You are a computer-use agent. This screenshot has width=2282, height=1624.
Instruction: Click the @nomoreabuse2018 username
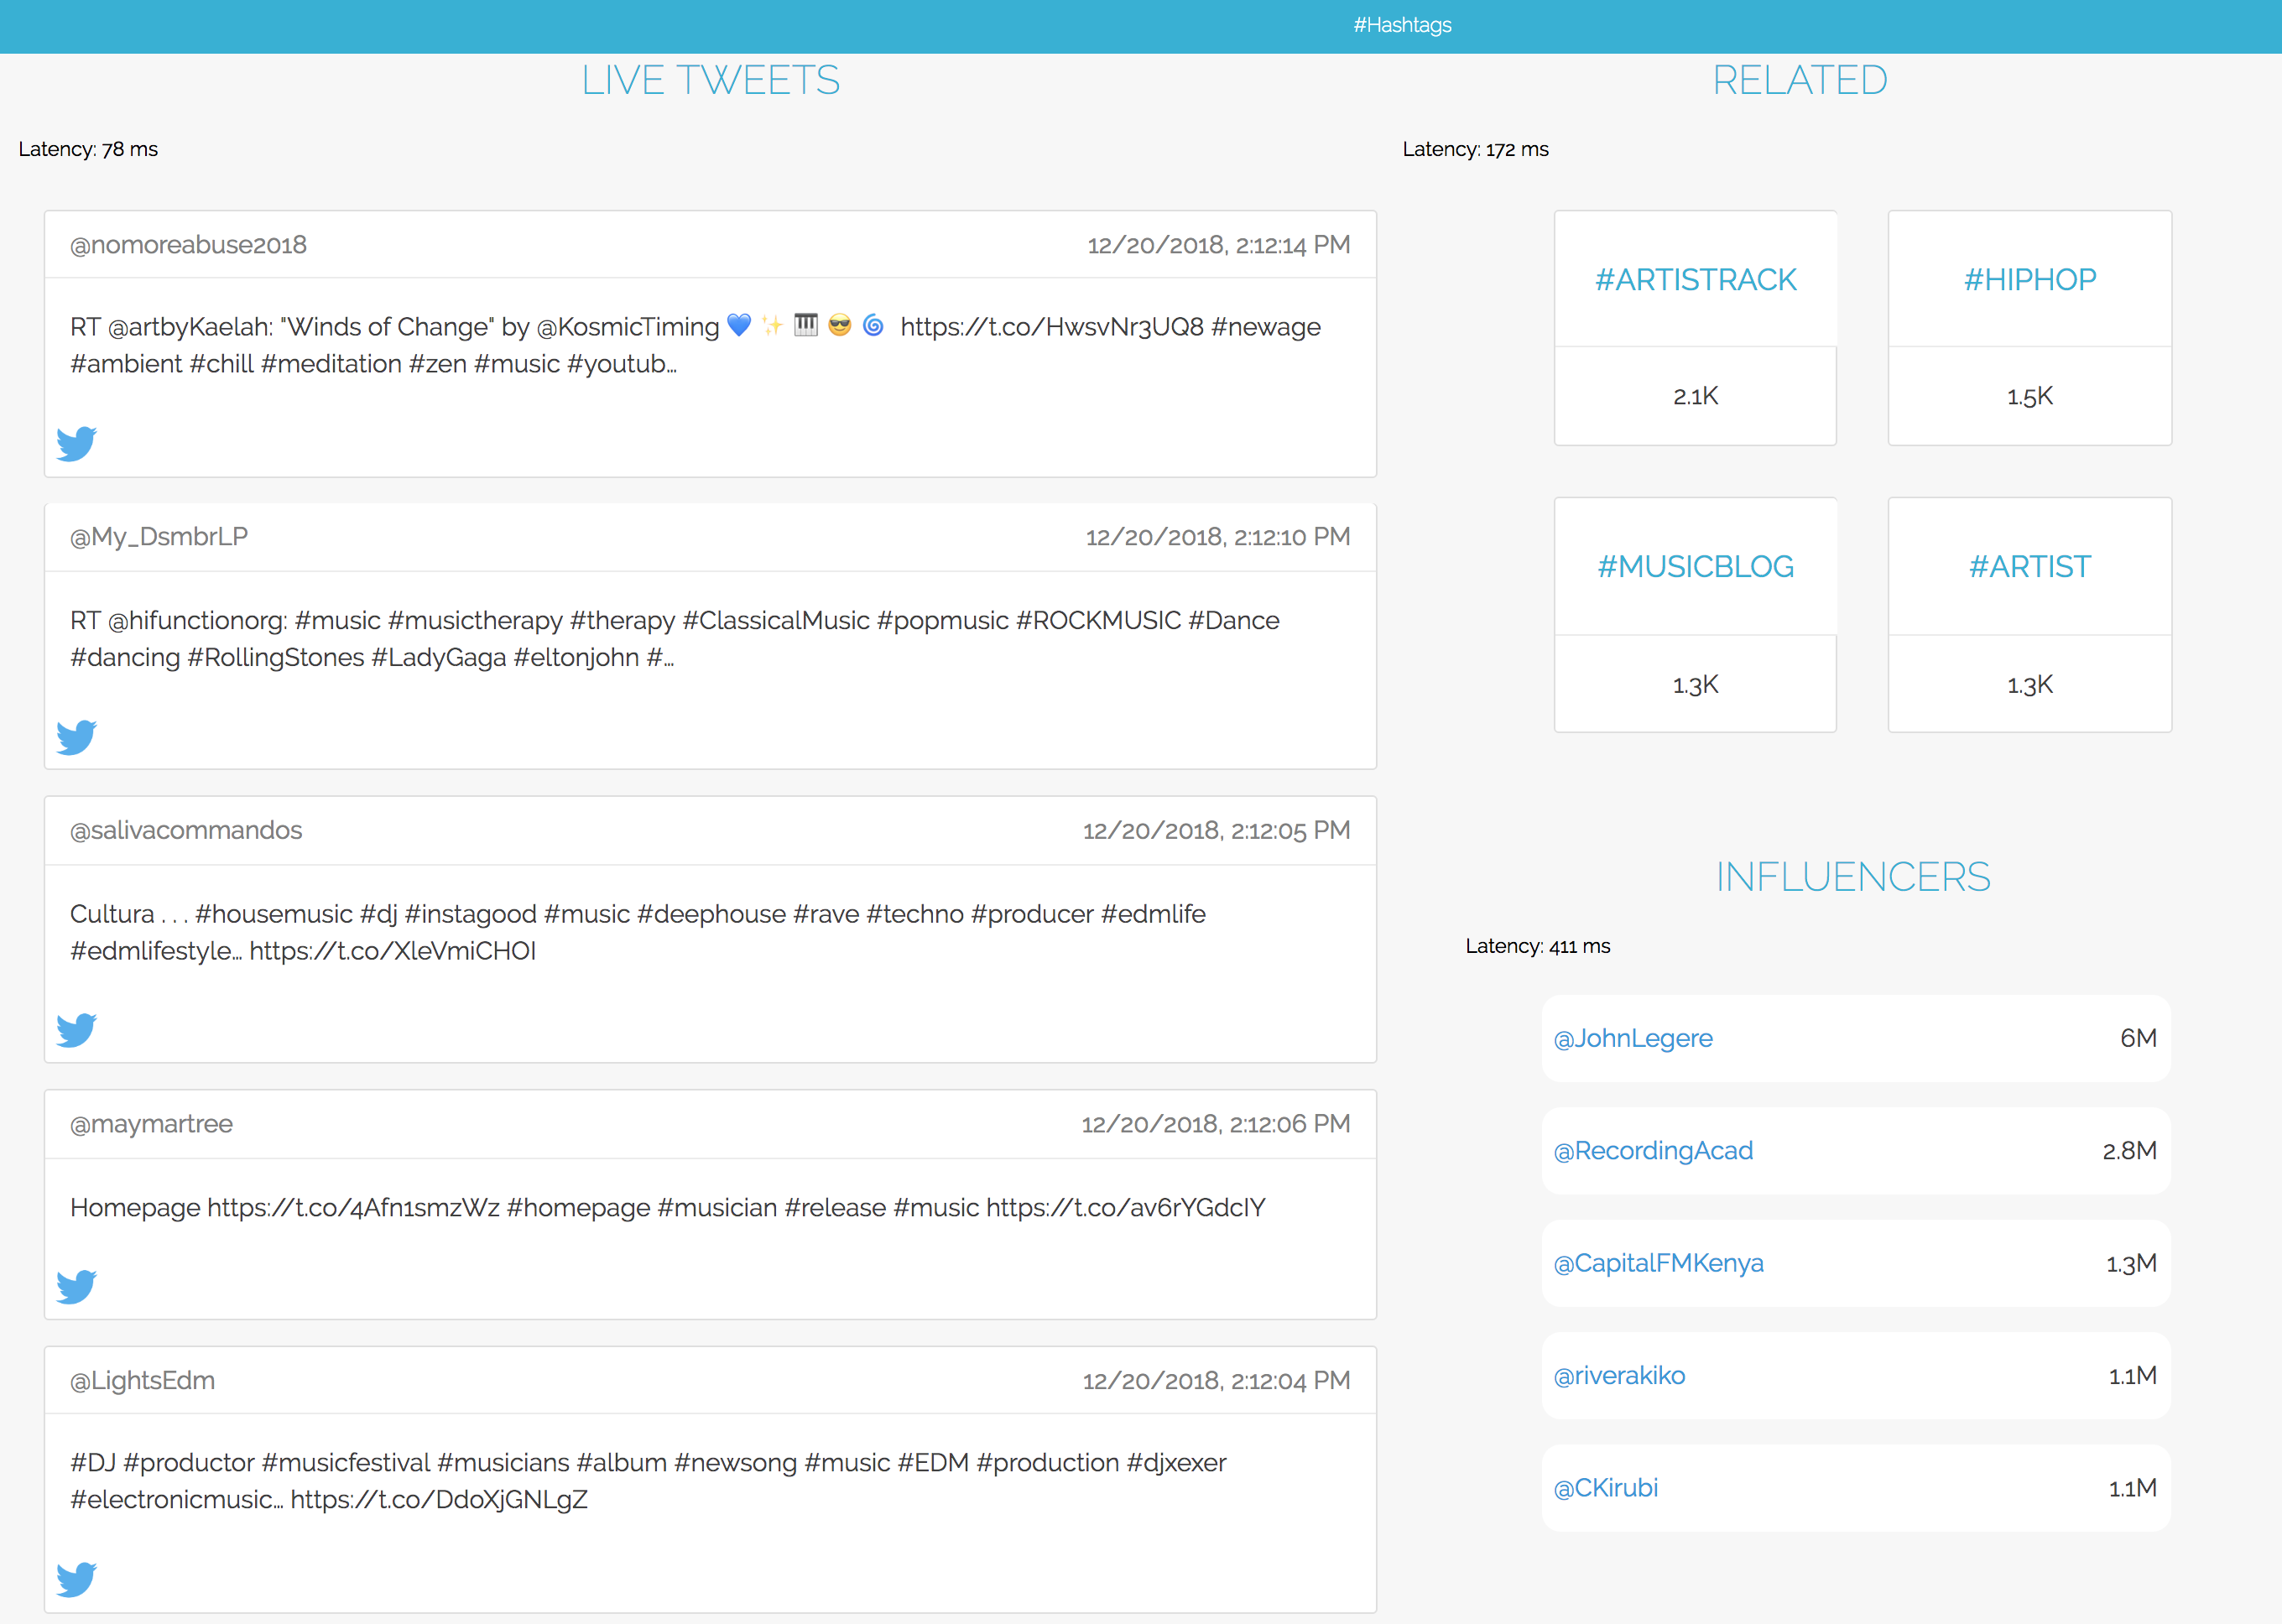coord(188,245)
